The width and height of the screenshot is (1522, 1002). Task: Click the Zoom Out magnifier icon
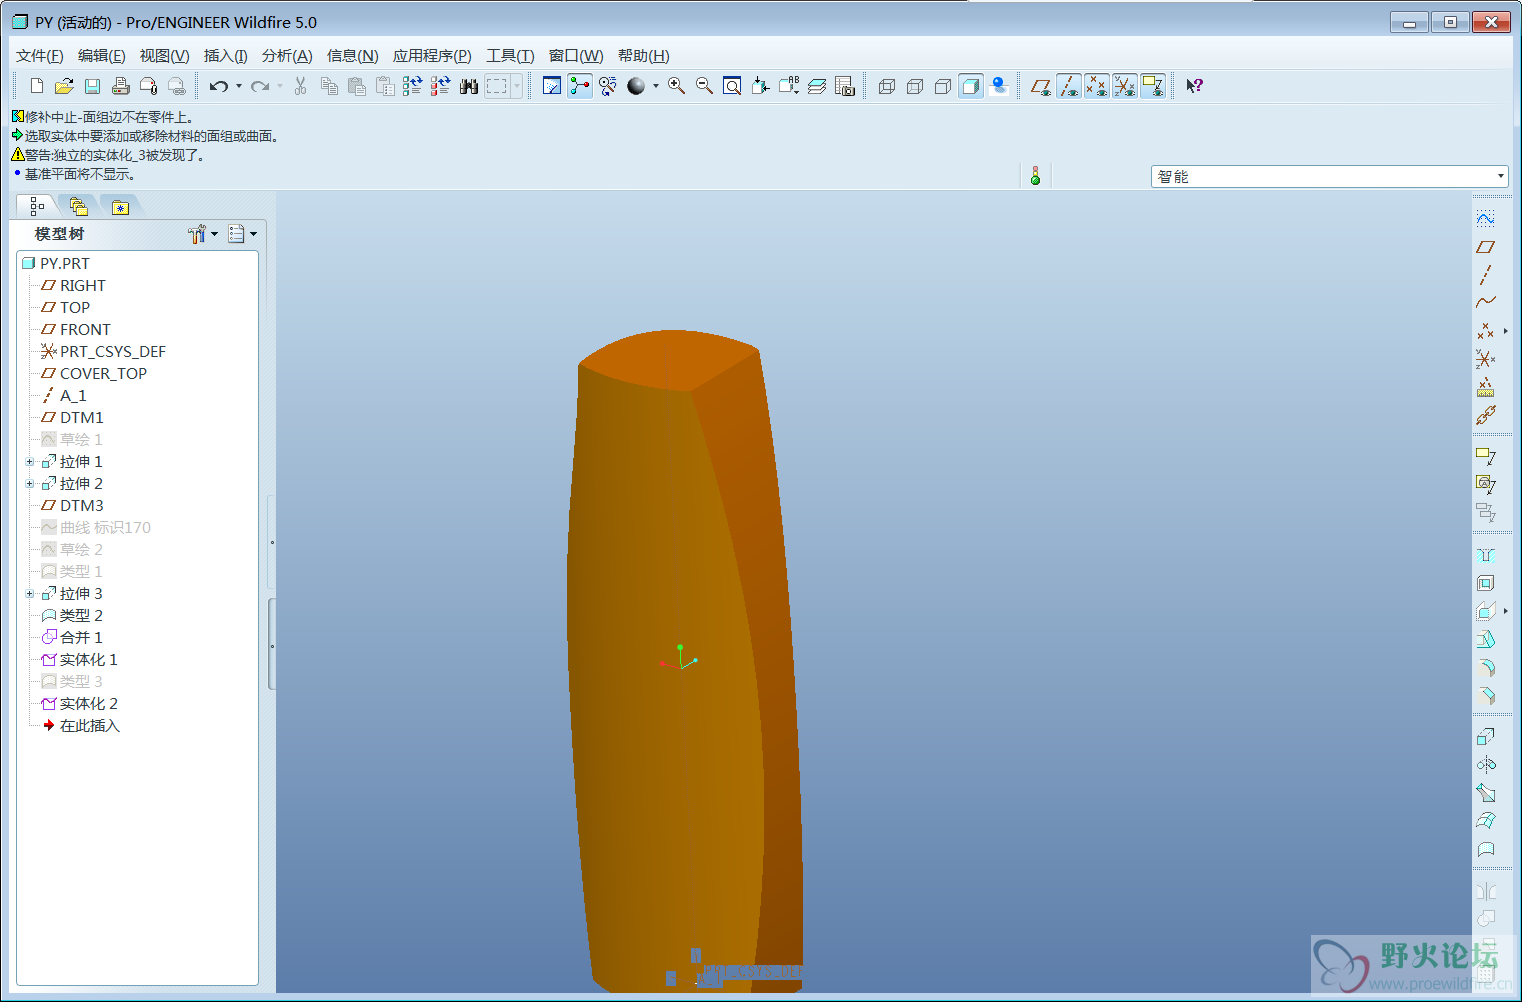click(704, 86)
